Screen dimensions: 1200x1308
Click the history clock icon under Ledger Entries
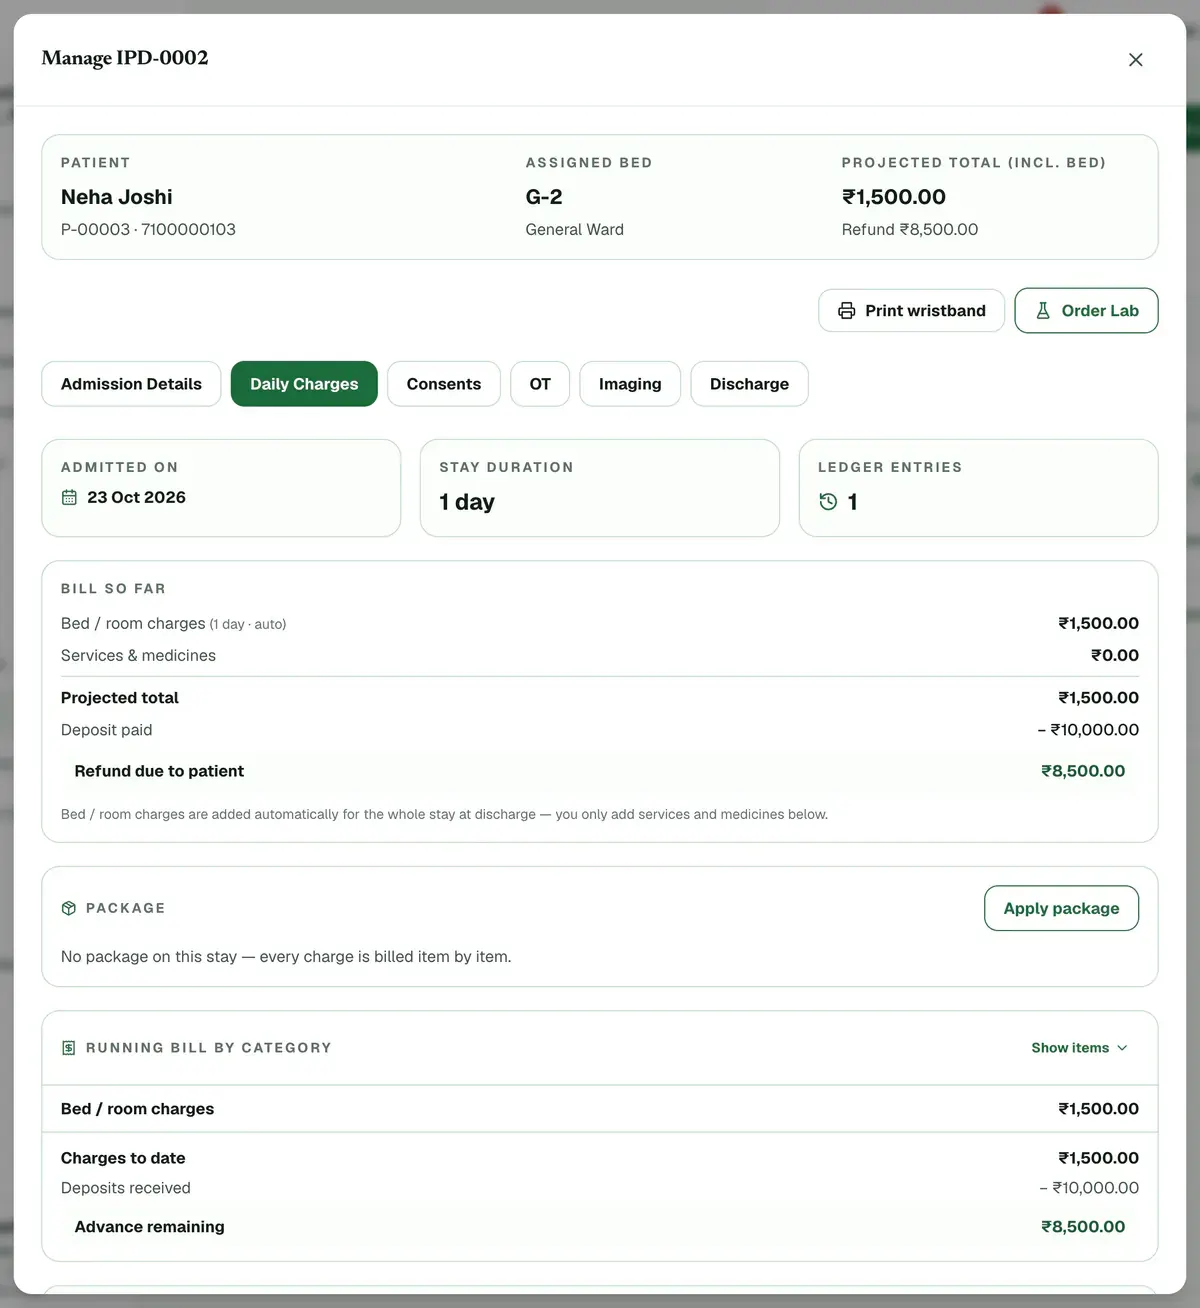[x=828, y=502]
